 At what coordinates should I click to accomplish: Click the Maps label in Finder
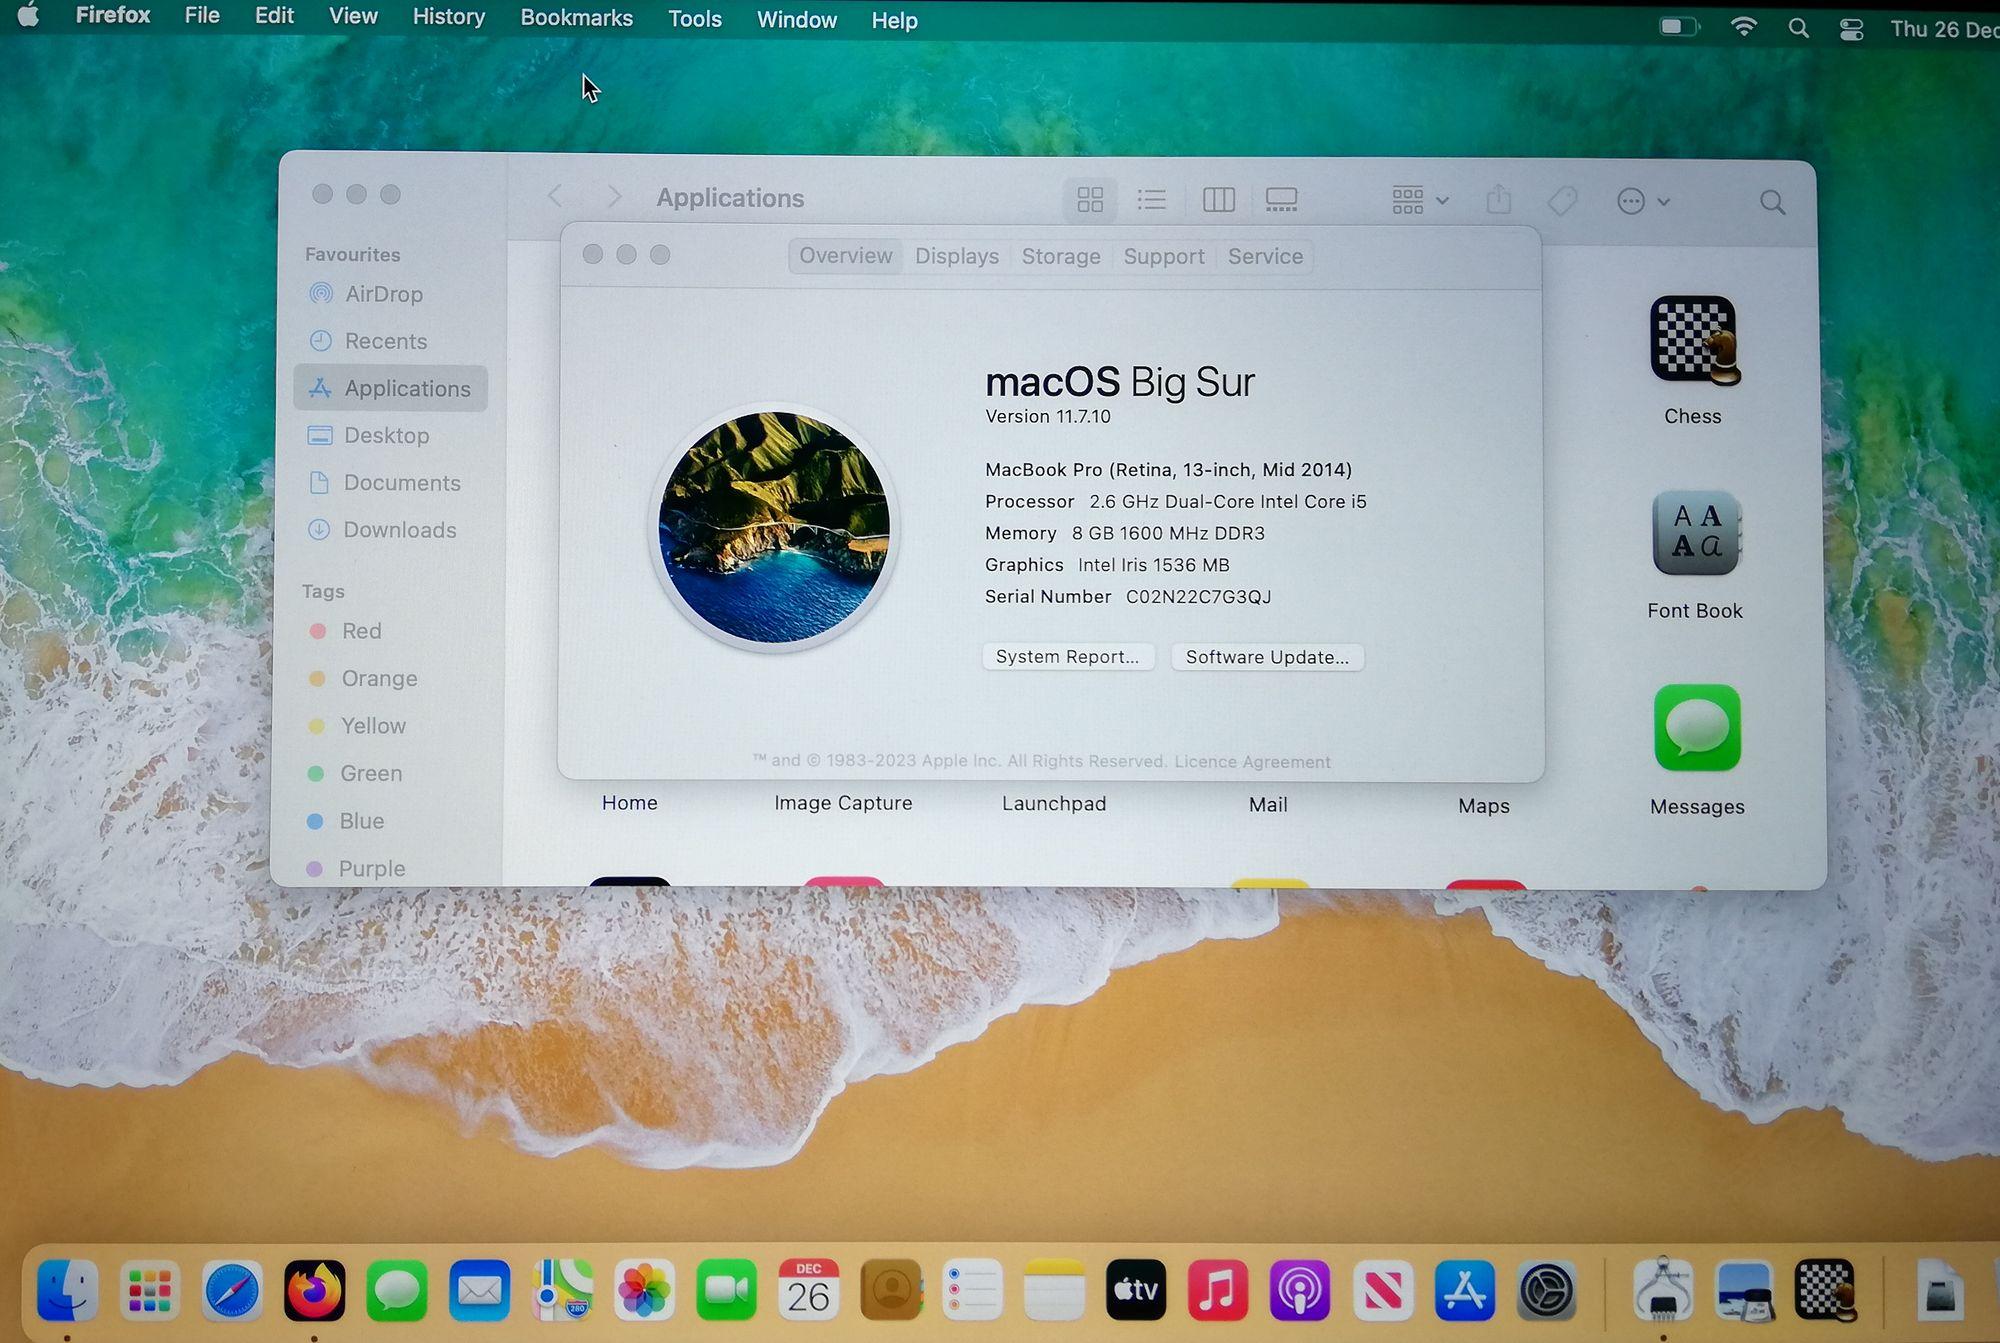coord(1484,806)
